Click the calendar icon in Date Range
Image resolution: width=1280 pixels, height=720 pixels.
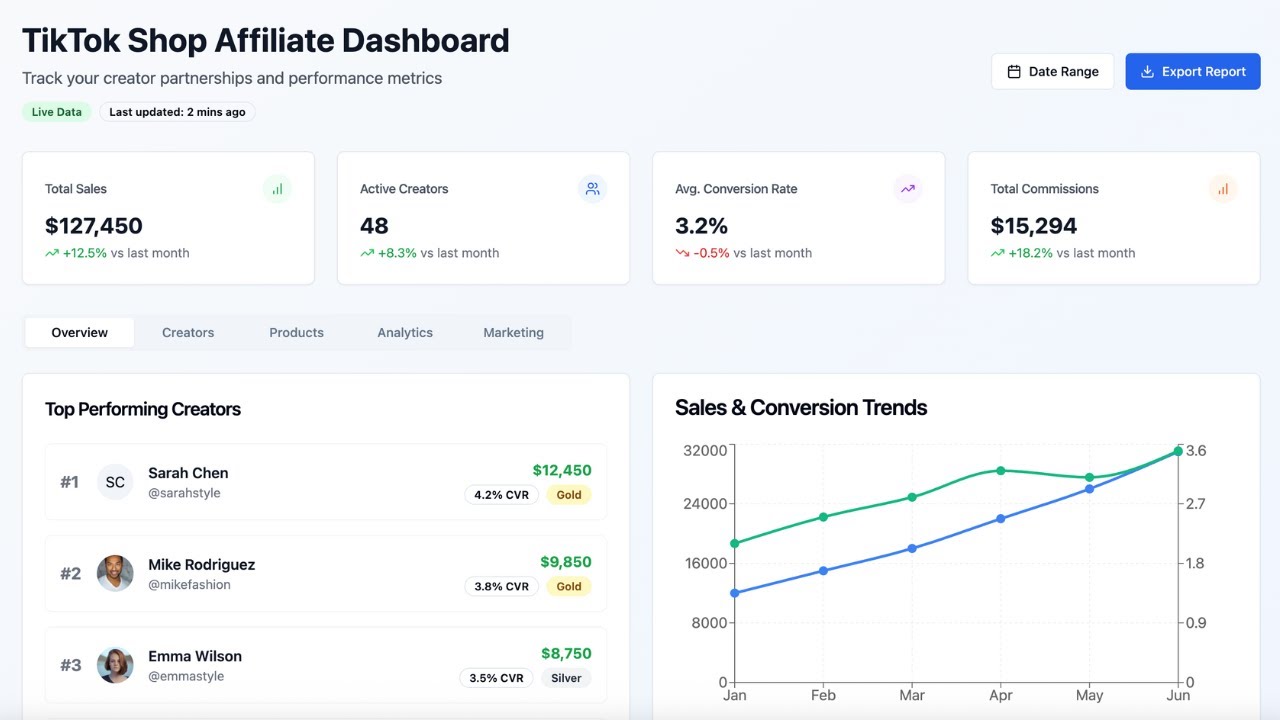[1014, 72]
